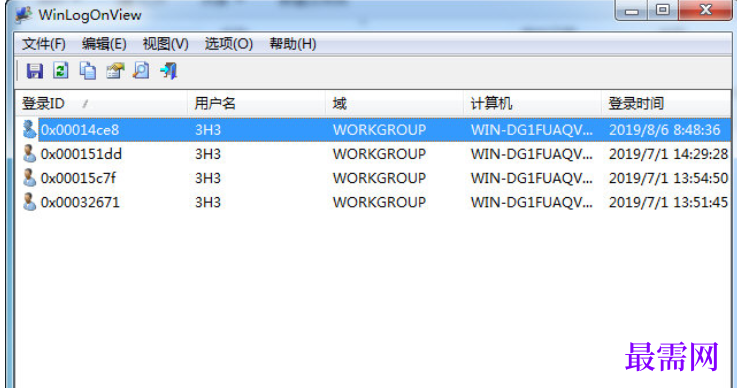
Task: Open the 编辑(E) menu
Action: pyautogui.click(x=104, y=44)
